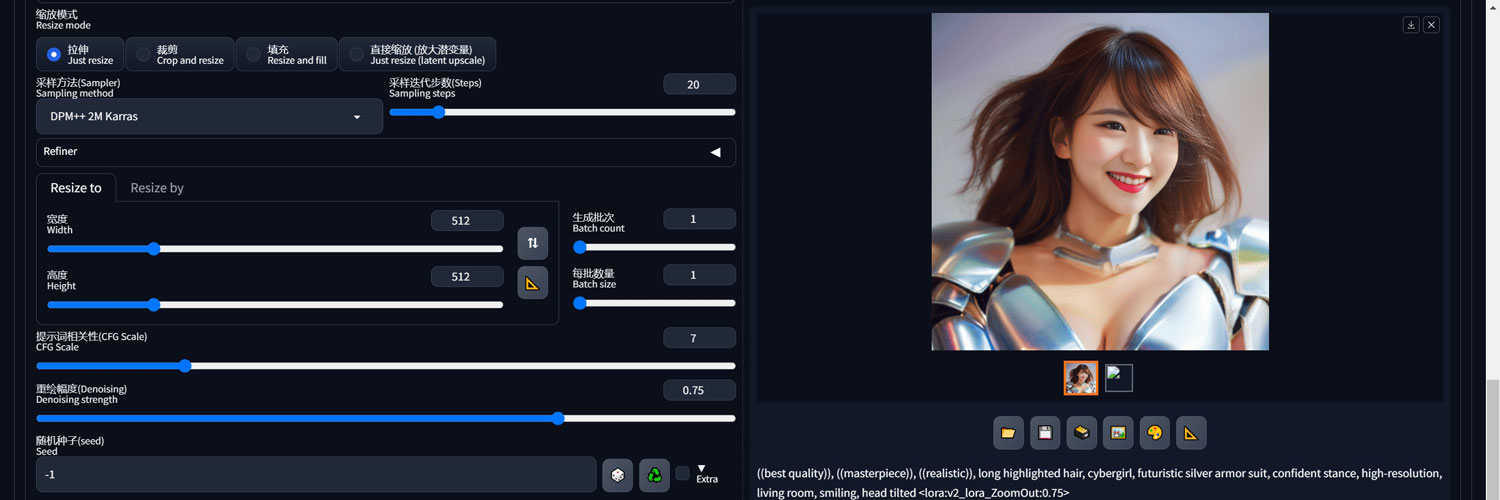Enable the Extra seed checkbox
The height and width of the screenshot is (500, 1500).
pyautogui.click(x=682, y=473)
